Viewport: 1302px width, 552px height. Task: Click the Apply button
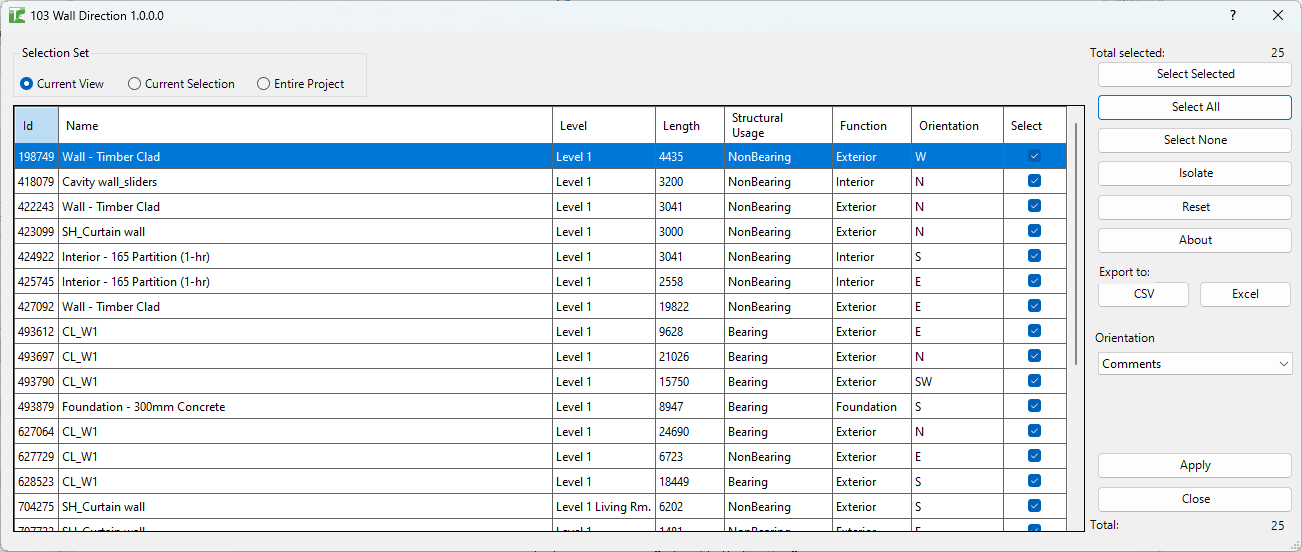click(1195, 465)
